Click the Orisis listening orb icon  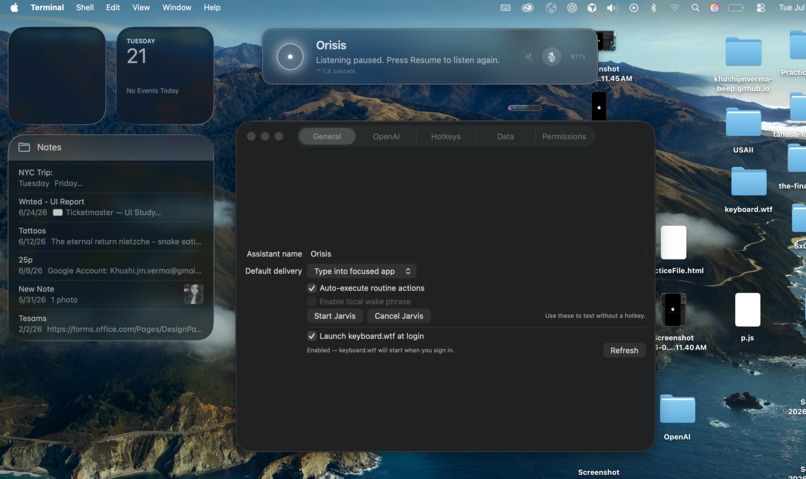pos(290,57)
